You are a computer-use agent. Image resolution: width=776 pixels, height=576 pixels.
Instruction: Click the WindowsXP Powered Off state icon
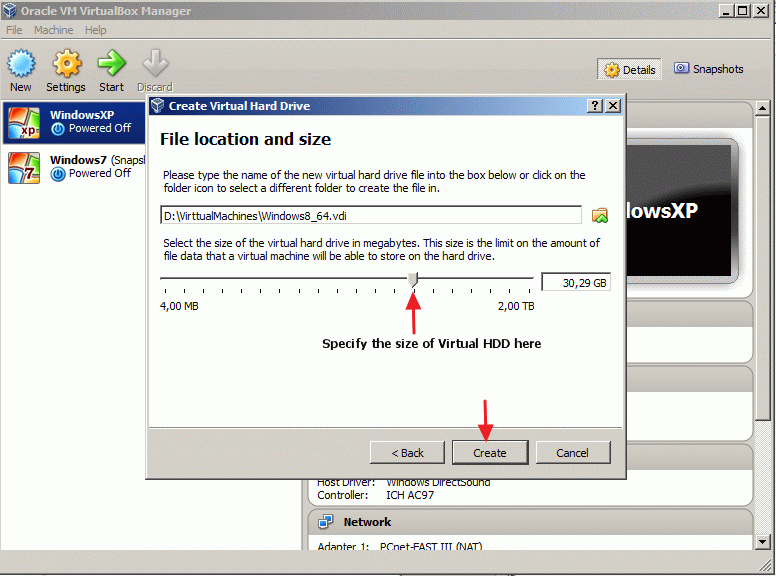pos(58,129)
